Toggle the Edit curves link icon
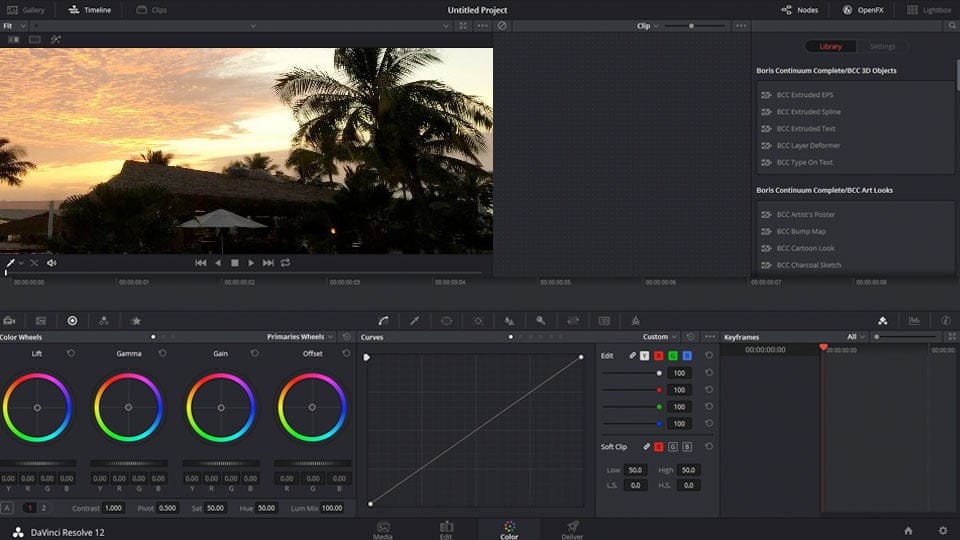960x540 pixels. [632, 355]
